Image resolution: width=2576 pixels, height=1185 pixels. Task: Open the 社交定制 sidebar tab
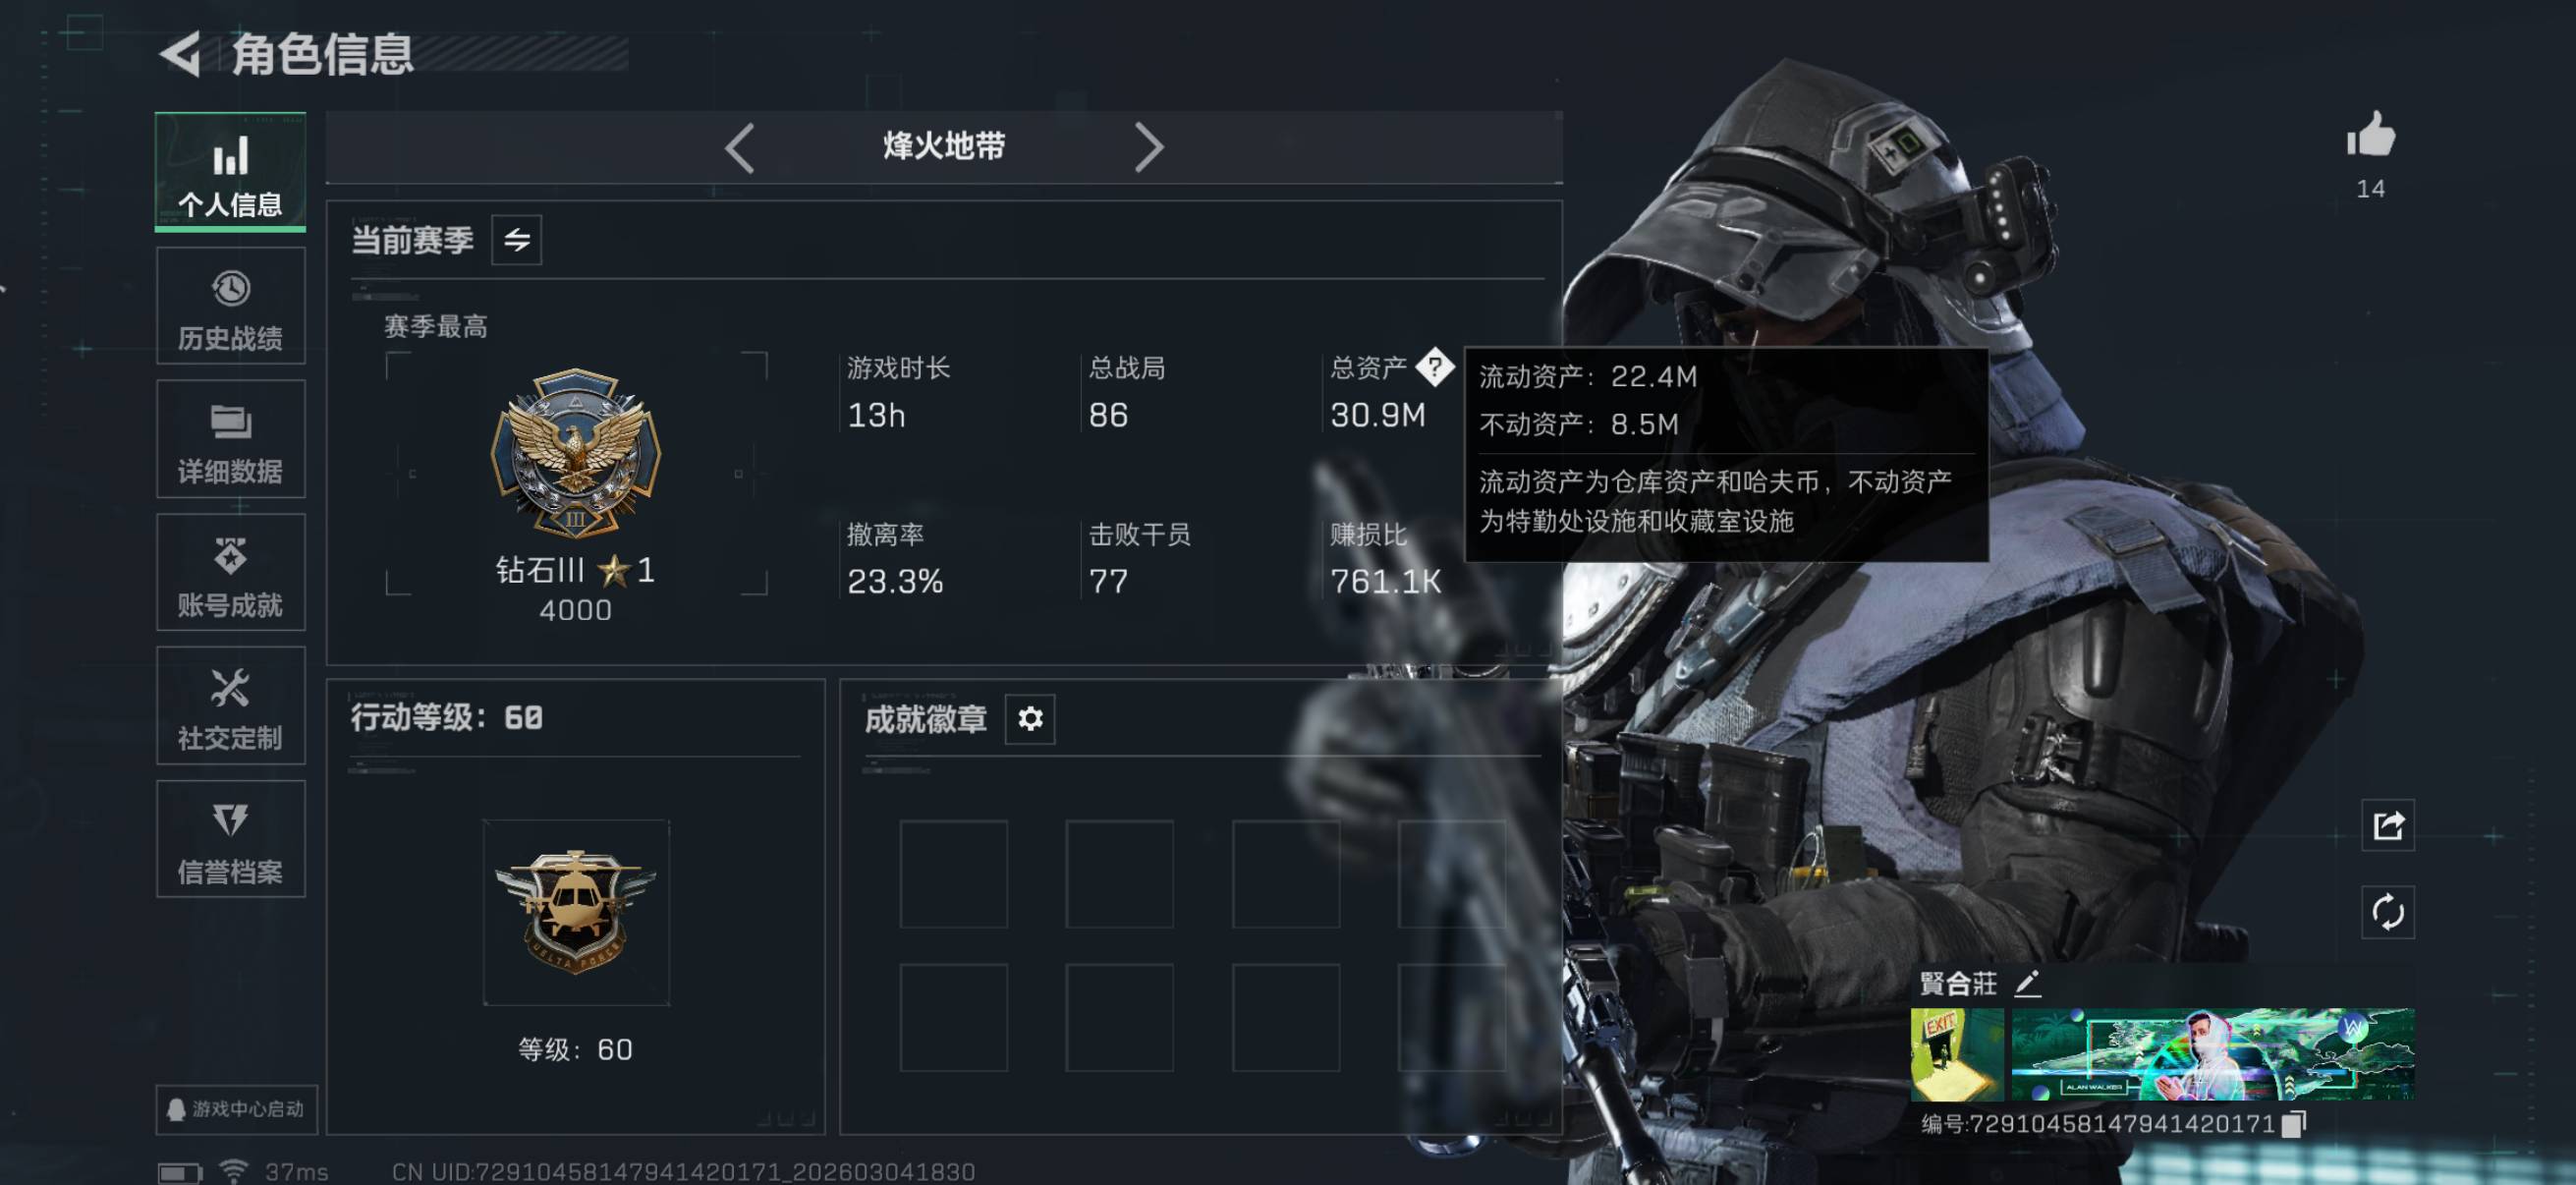(230, 706)
